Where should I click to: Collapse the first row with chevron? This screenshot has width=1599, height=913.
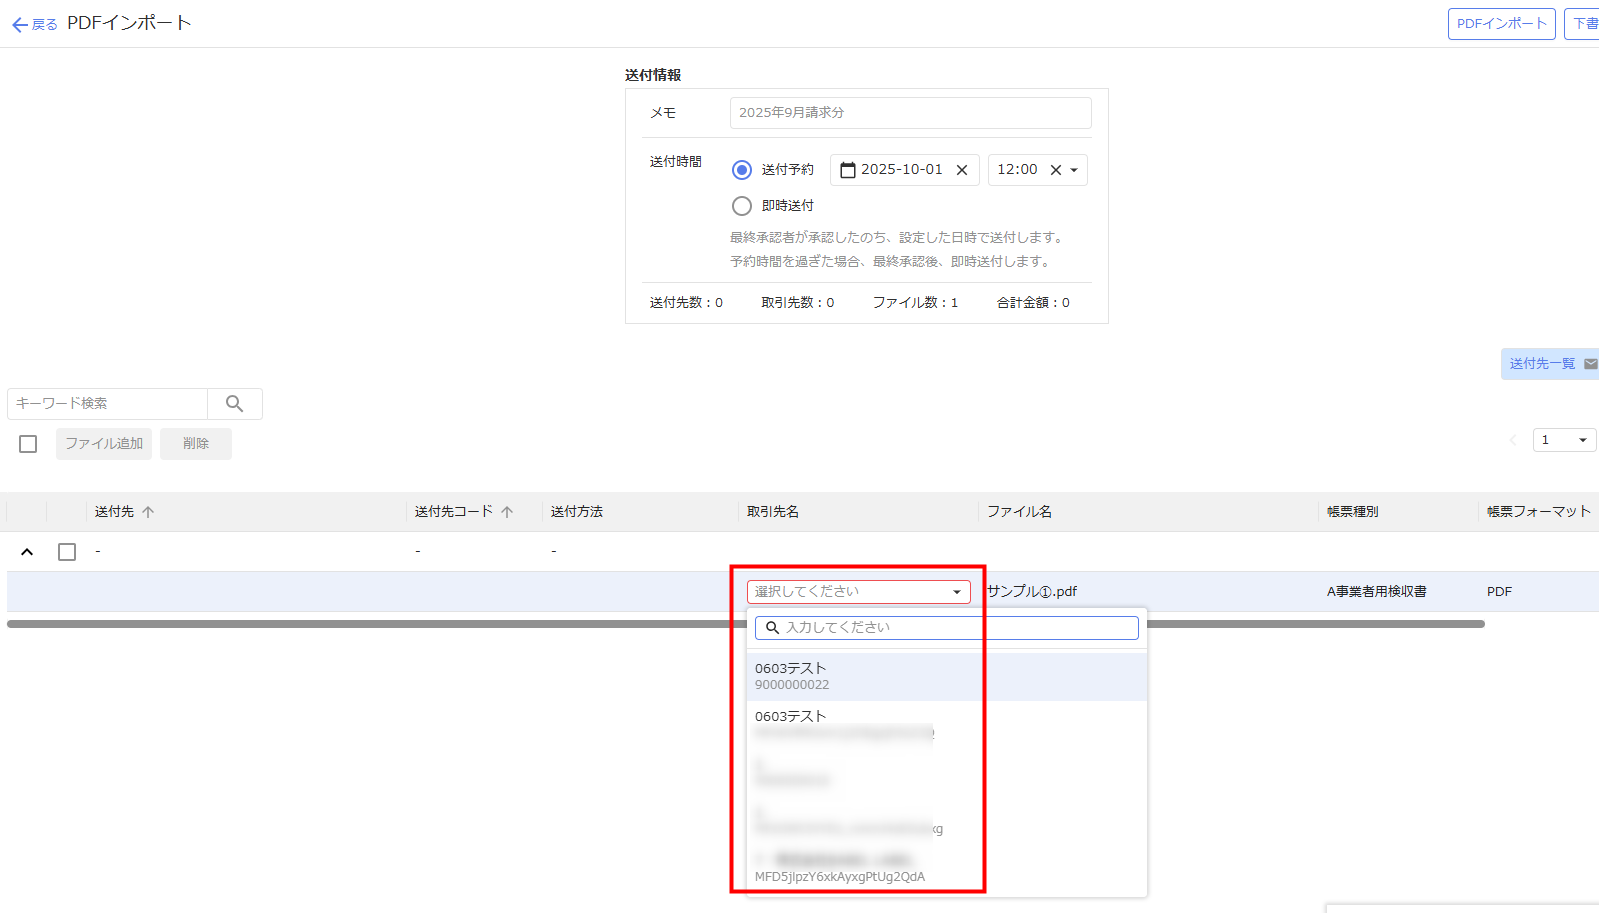click(27, 552)
